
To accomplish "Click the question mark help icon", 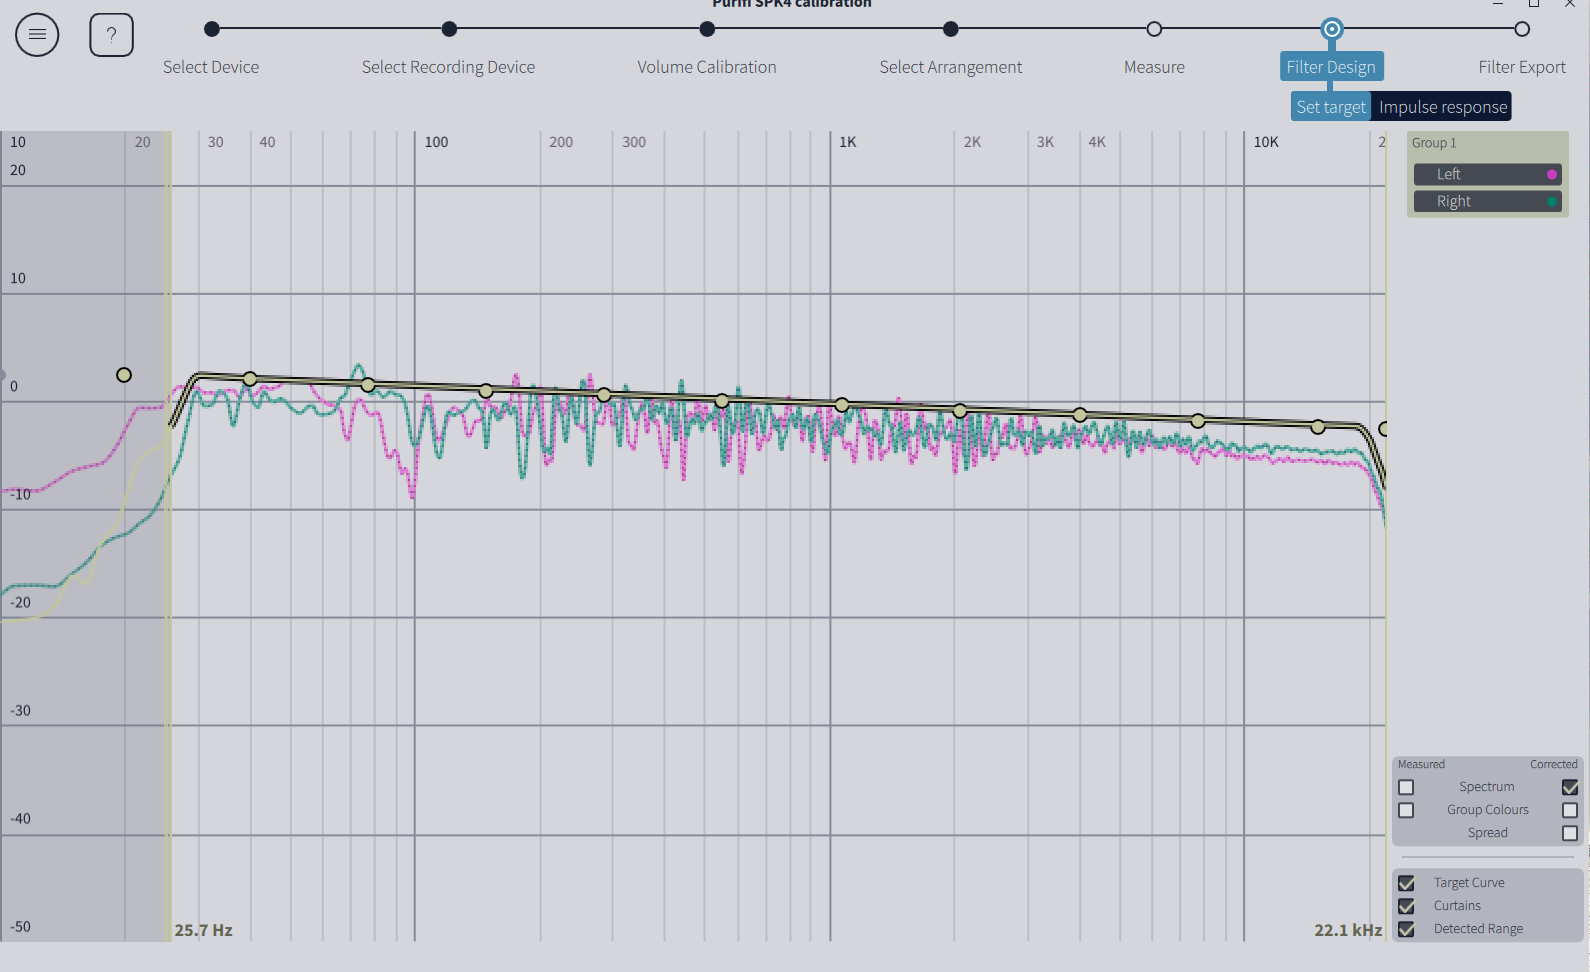I will (111, 35).
